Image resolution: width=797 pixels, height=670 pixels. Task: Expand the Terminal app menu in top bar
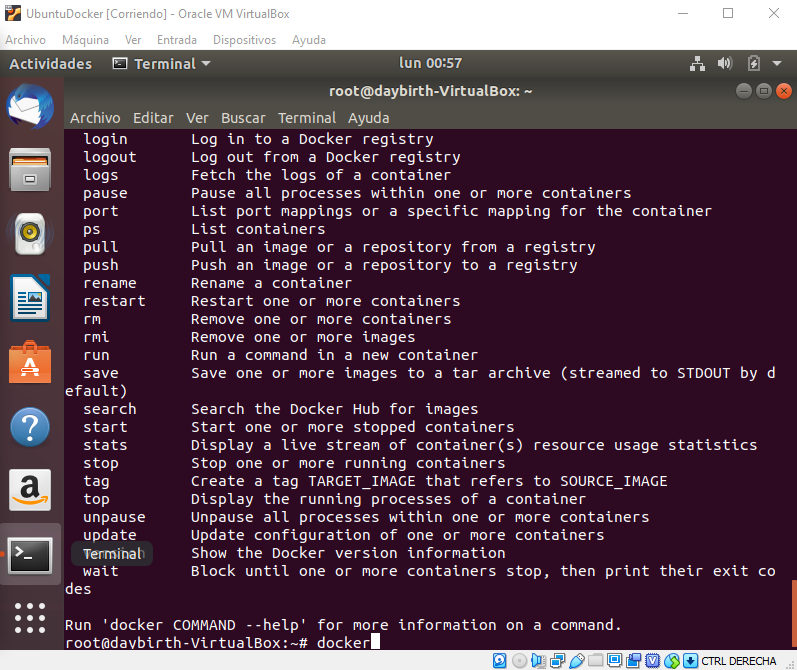(x=162, y=64)
